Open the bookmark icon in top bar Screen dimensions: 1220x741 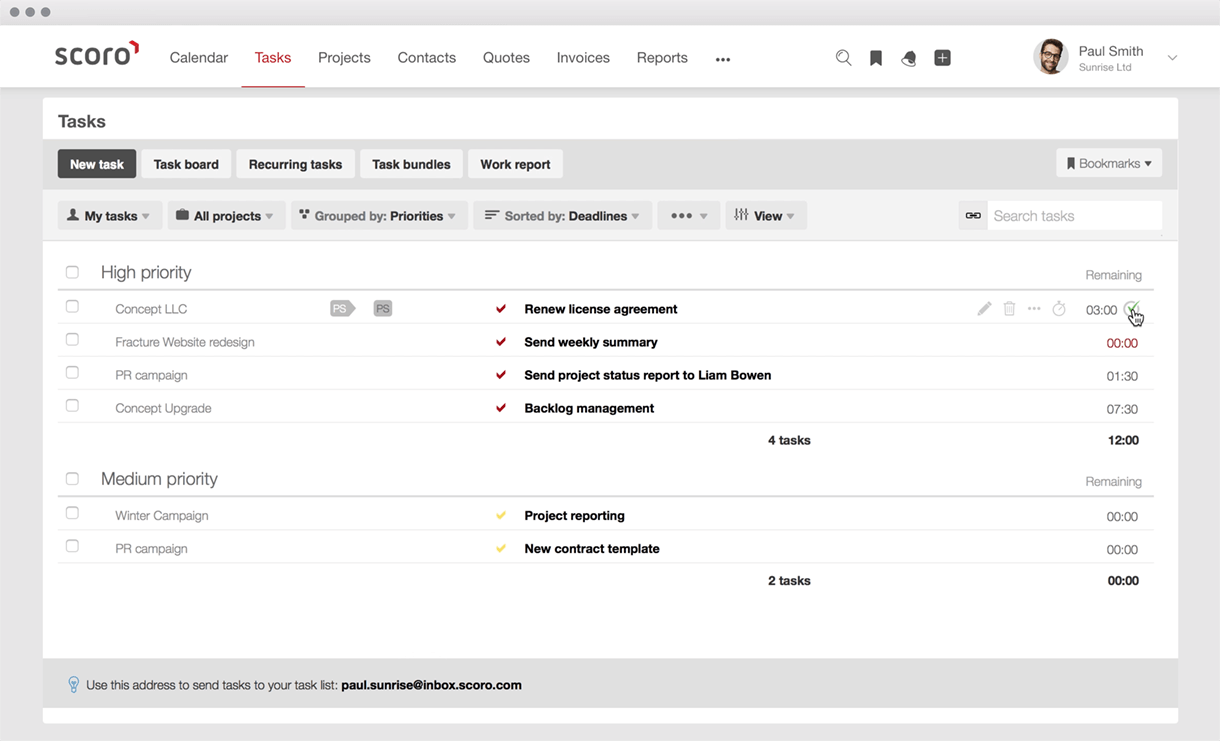pos(876,58)
